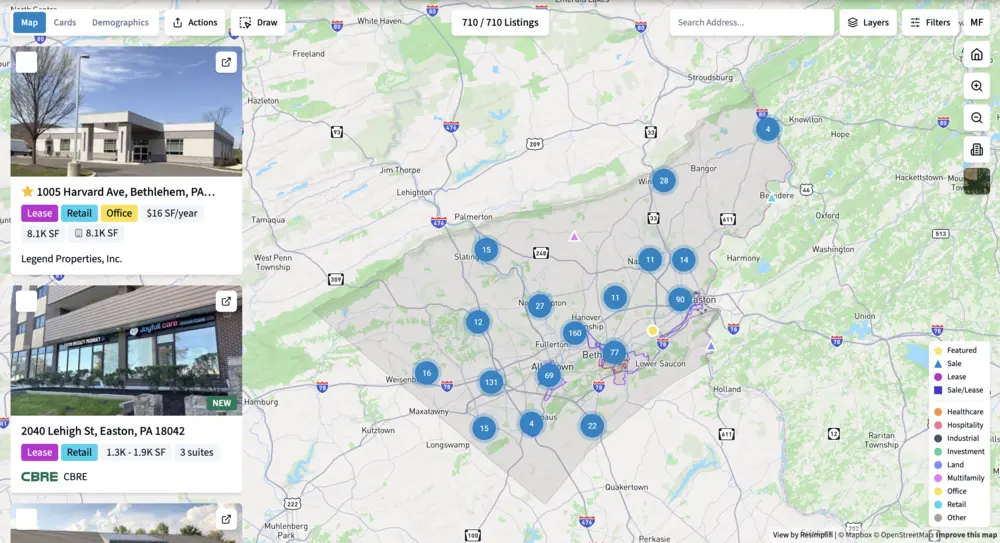Screen dimensions: 1000x543
Task: Click the purple triangle marker near Palmerton
Action: coord(574,237)
